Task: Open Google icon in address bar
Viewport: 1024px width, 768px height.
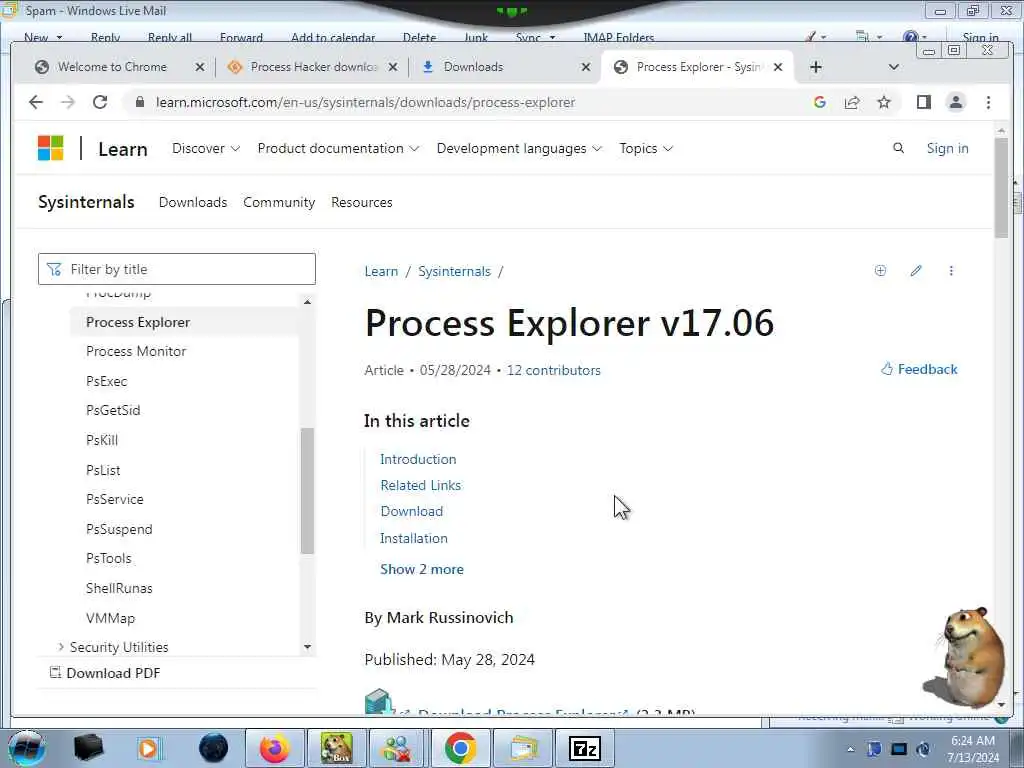Action: pyautogui.click(x=820, y=102)
